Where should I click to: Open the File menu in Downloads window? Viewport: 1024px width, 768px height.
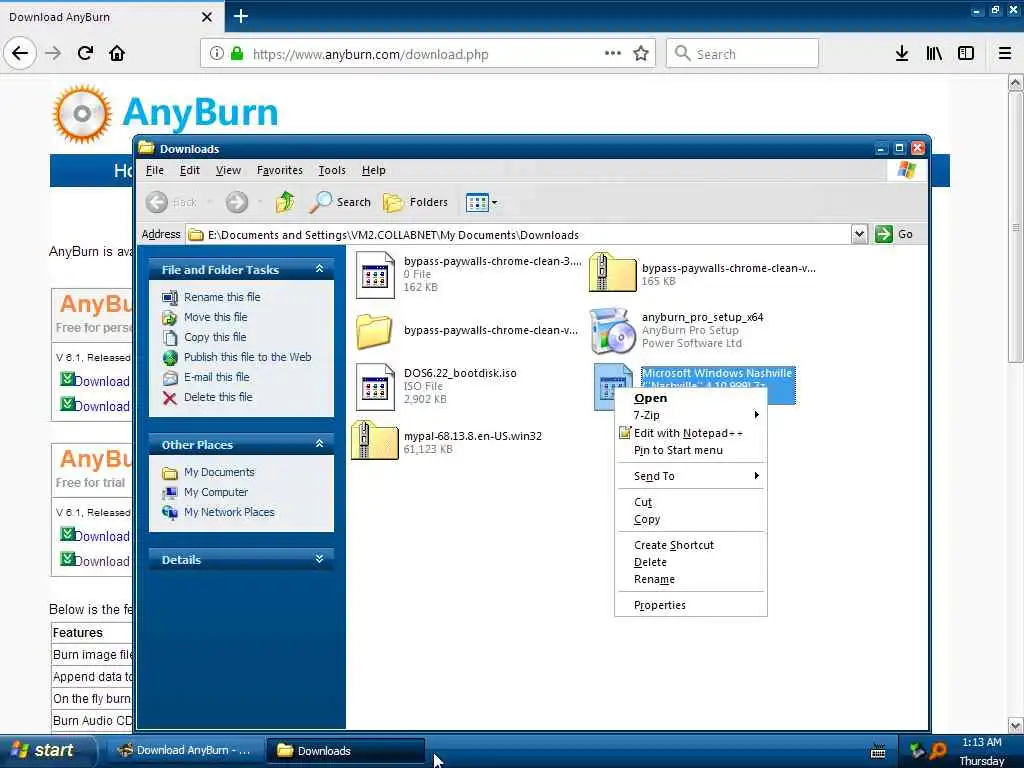pyautogui.click(x=155, y=170)
